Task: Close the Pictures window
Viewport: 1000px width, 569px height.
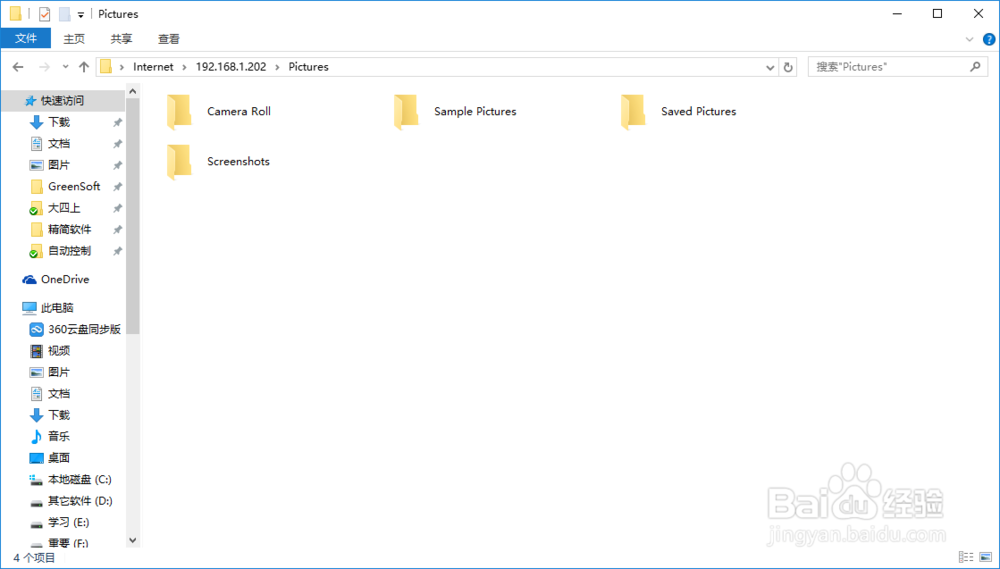Action: pyautogui.click(x=978, y=14)
